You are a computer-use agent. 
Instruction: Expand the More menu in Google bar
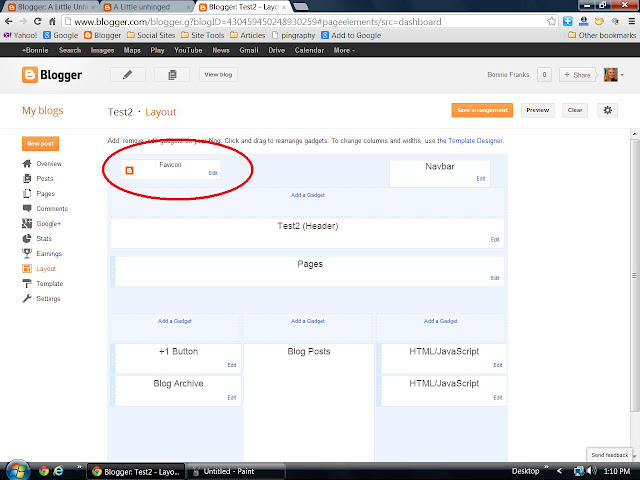point(344,50)
